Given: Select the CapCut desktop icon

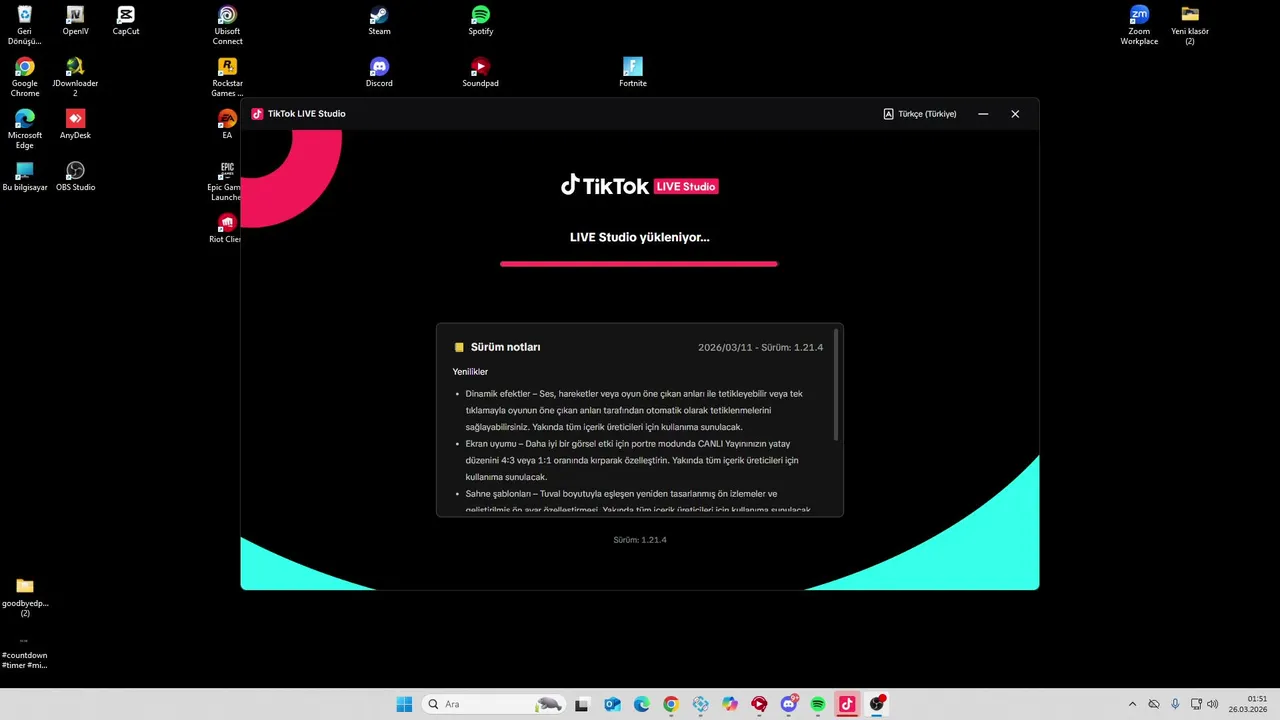Looking at the screenshot, I should (126, 21).
